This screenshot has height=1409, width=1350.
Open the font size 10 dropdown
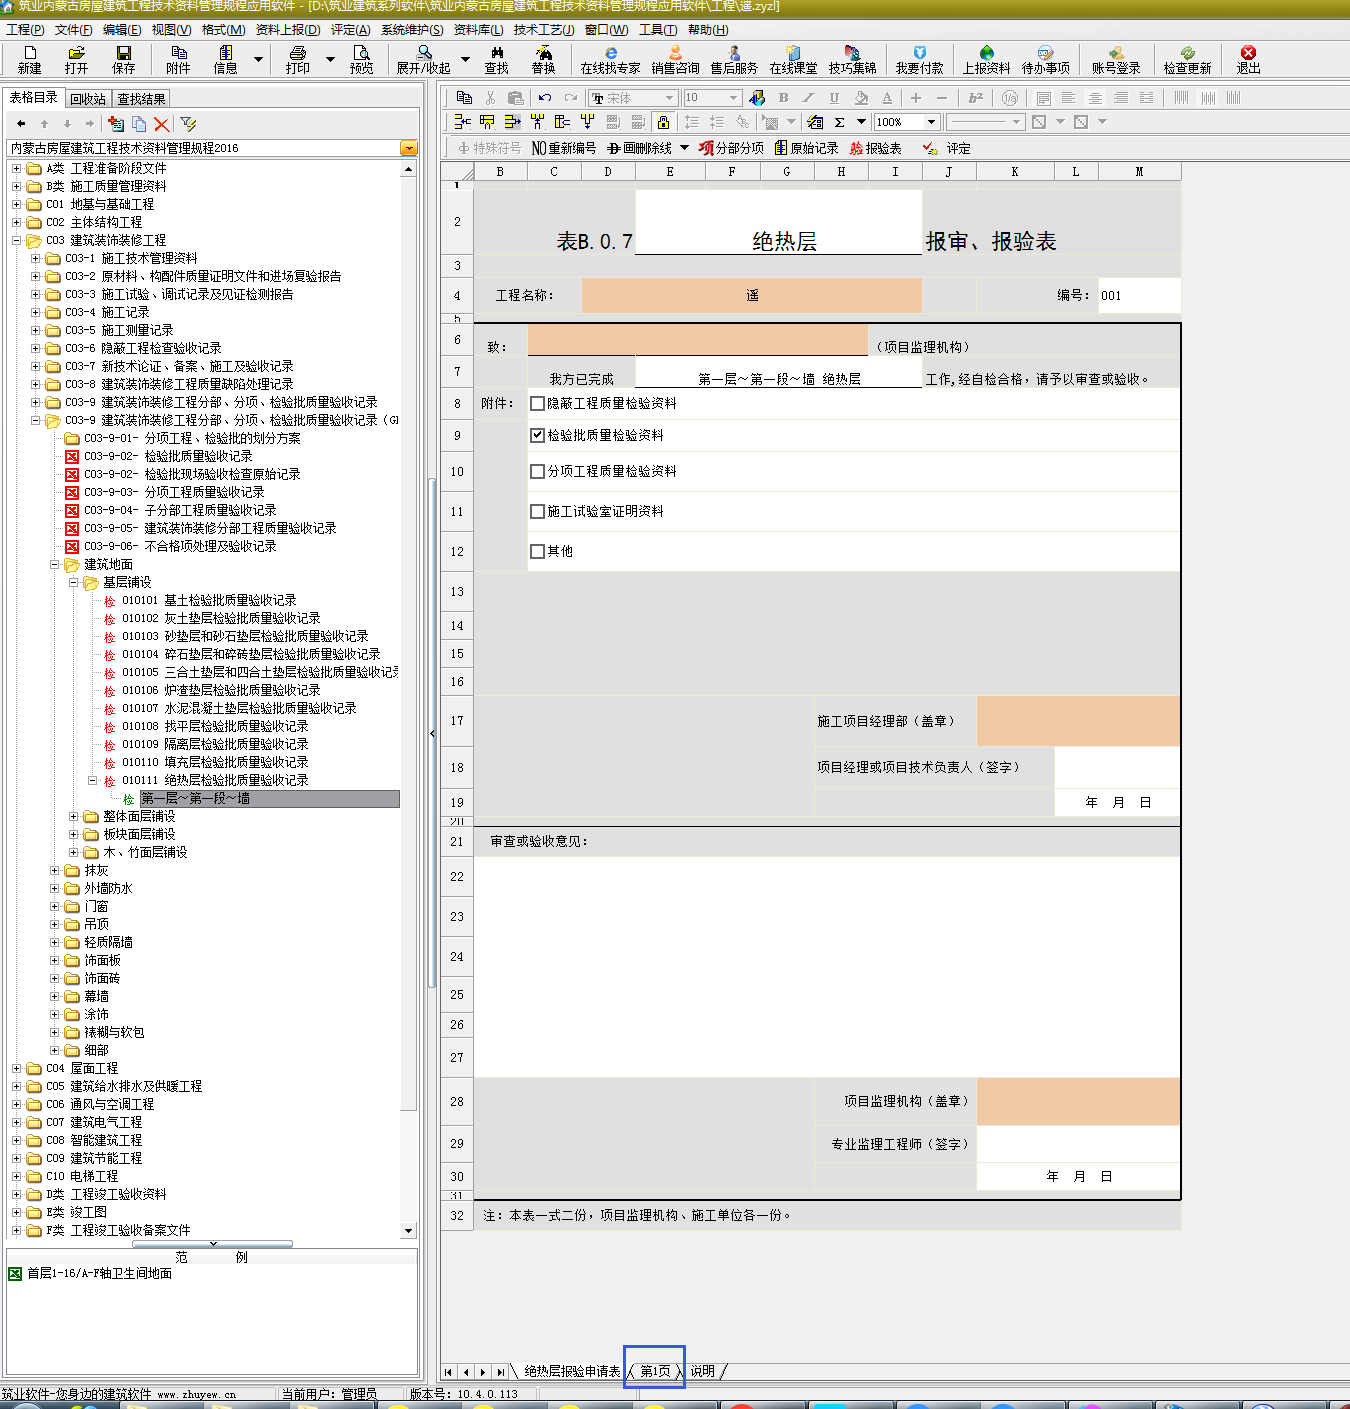click(734, 98)
